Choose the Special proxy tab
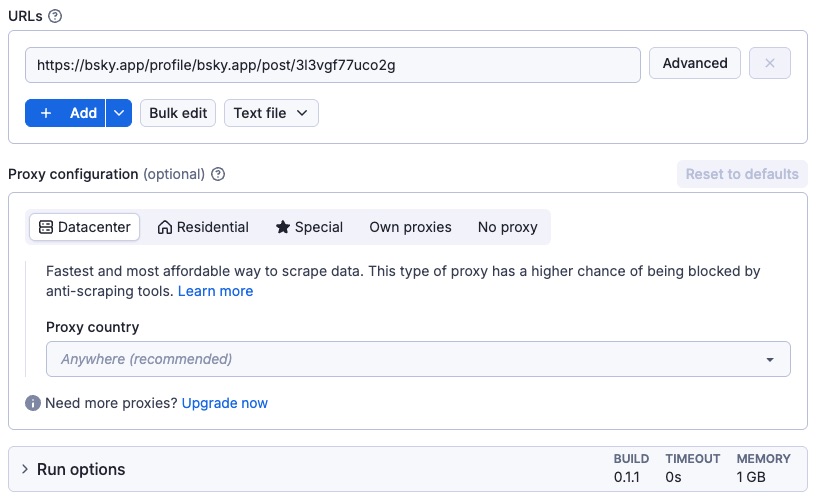Image resolution: width=821 pixels, height=501 pixels. point(309,227)
